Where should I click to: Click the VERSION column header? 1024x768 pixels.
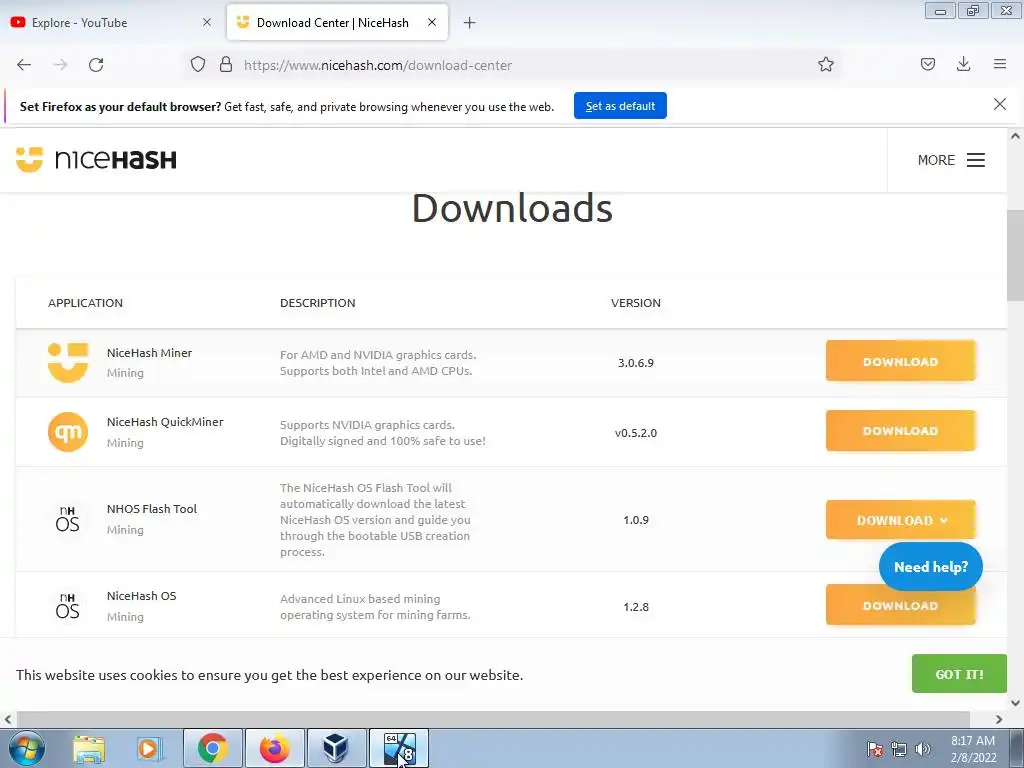636,303
